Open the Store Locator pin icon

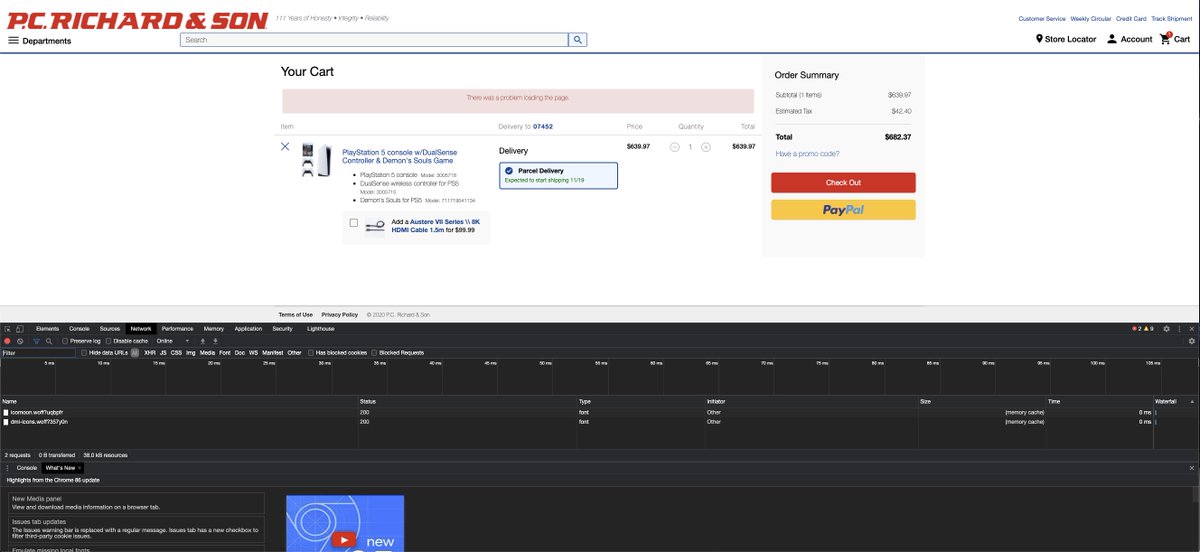(x=1039, y=39)
